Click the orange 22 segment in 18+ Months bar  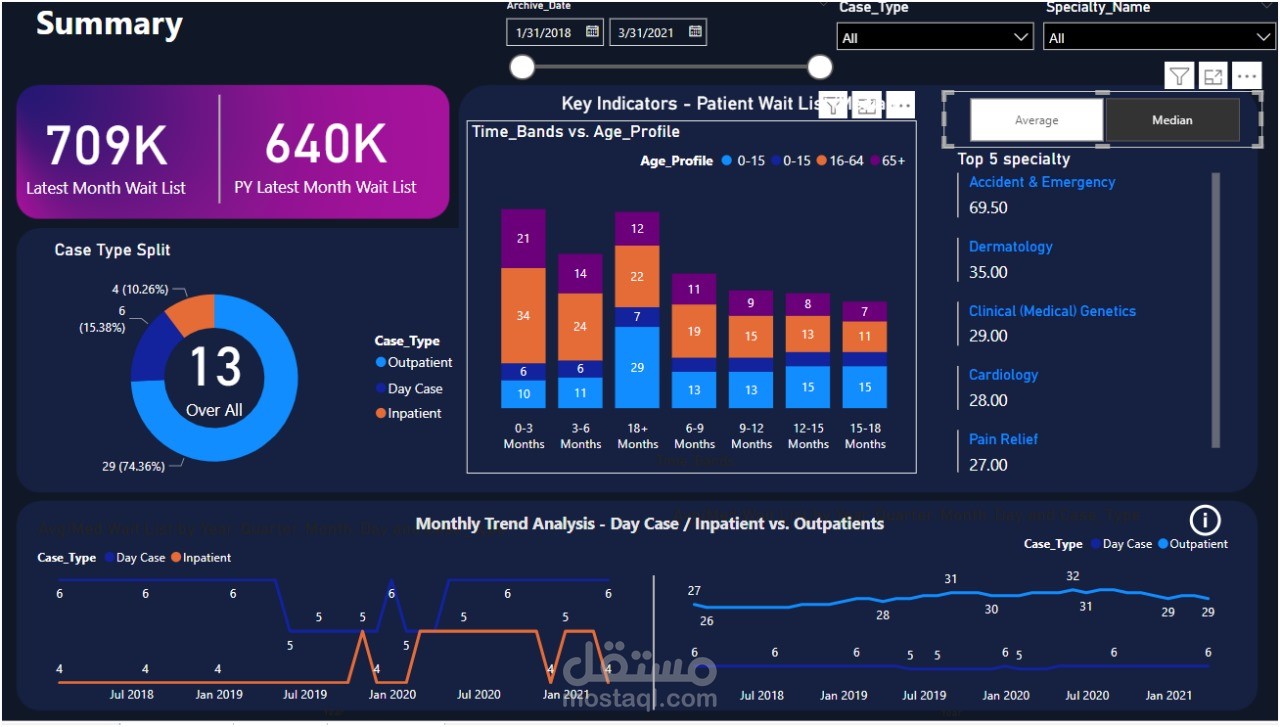pos(637,276)
